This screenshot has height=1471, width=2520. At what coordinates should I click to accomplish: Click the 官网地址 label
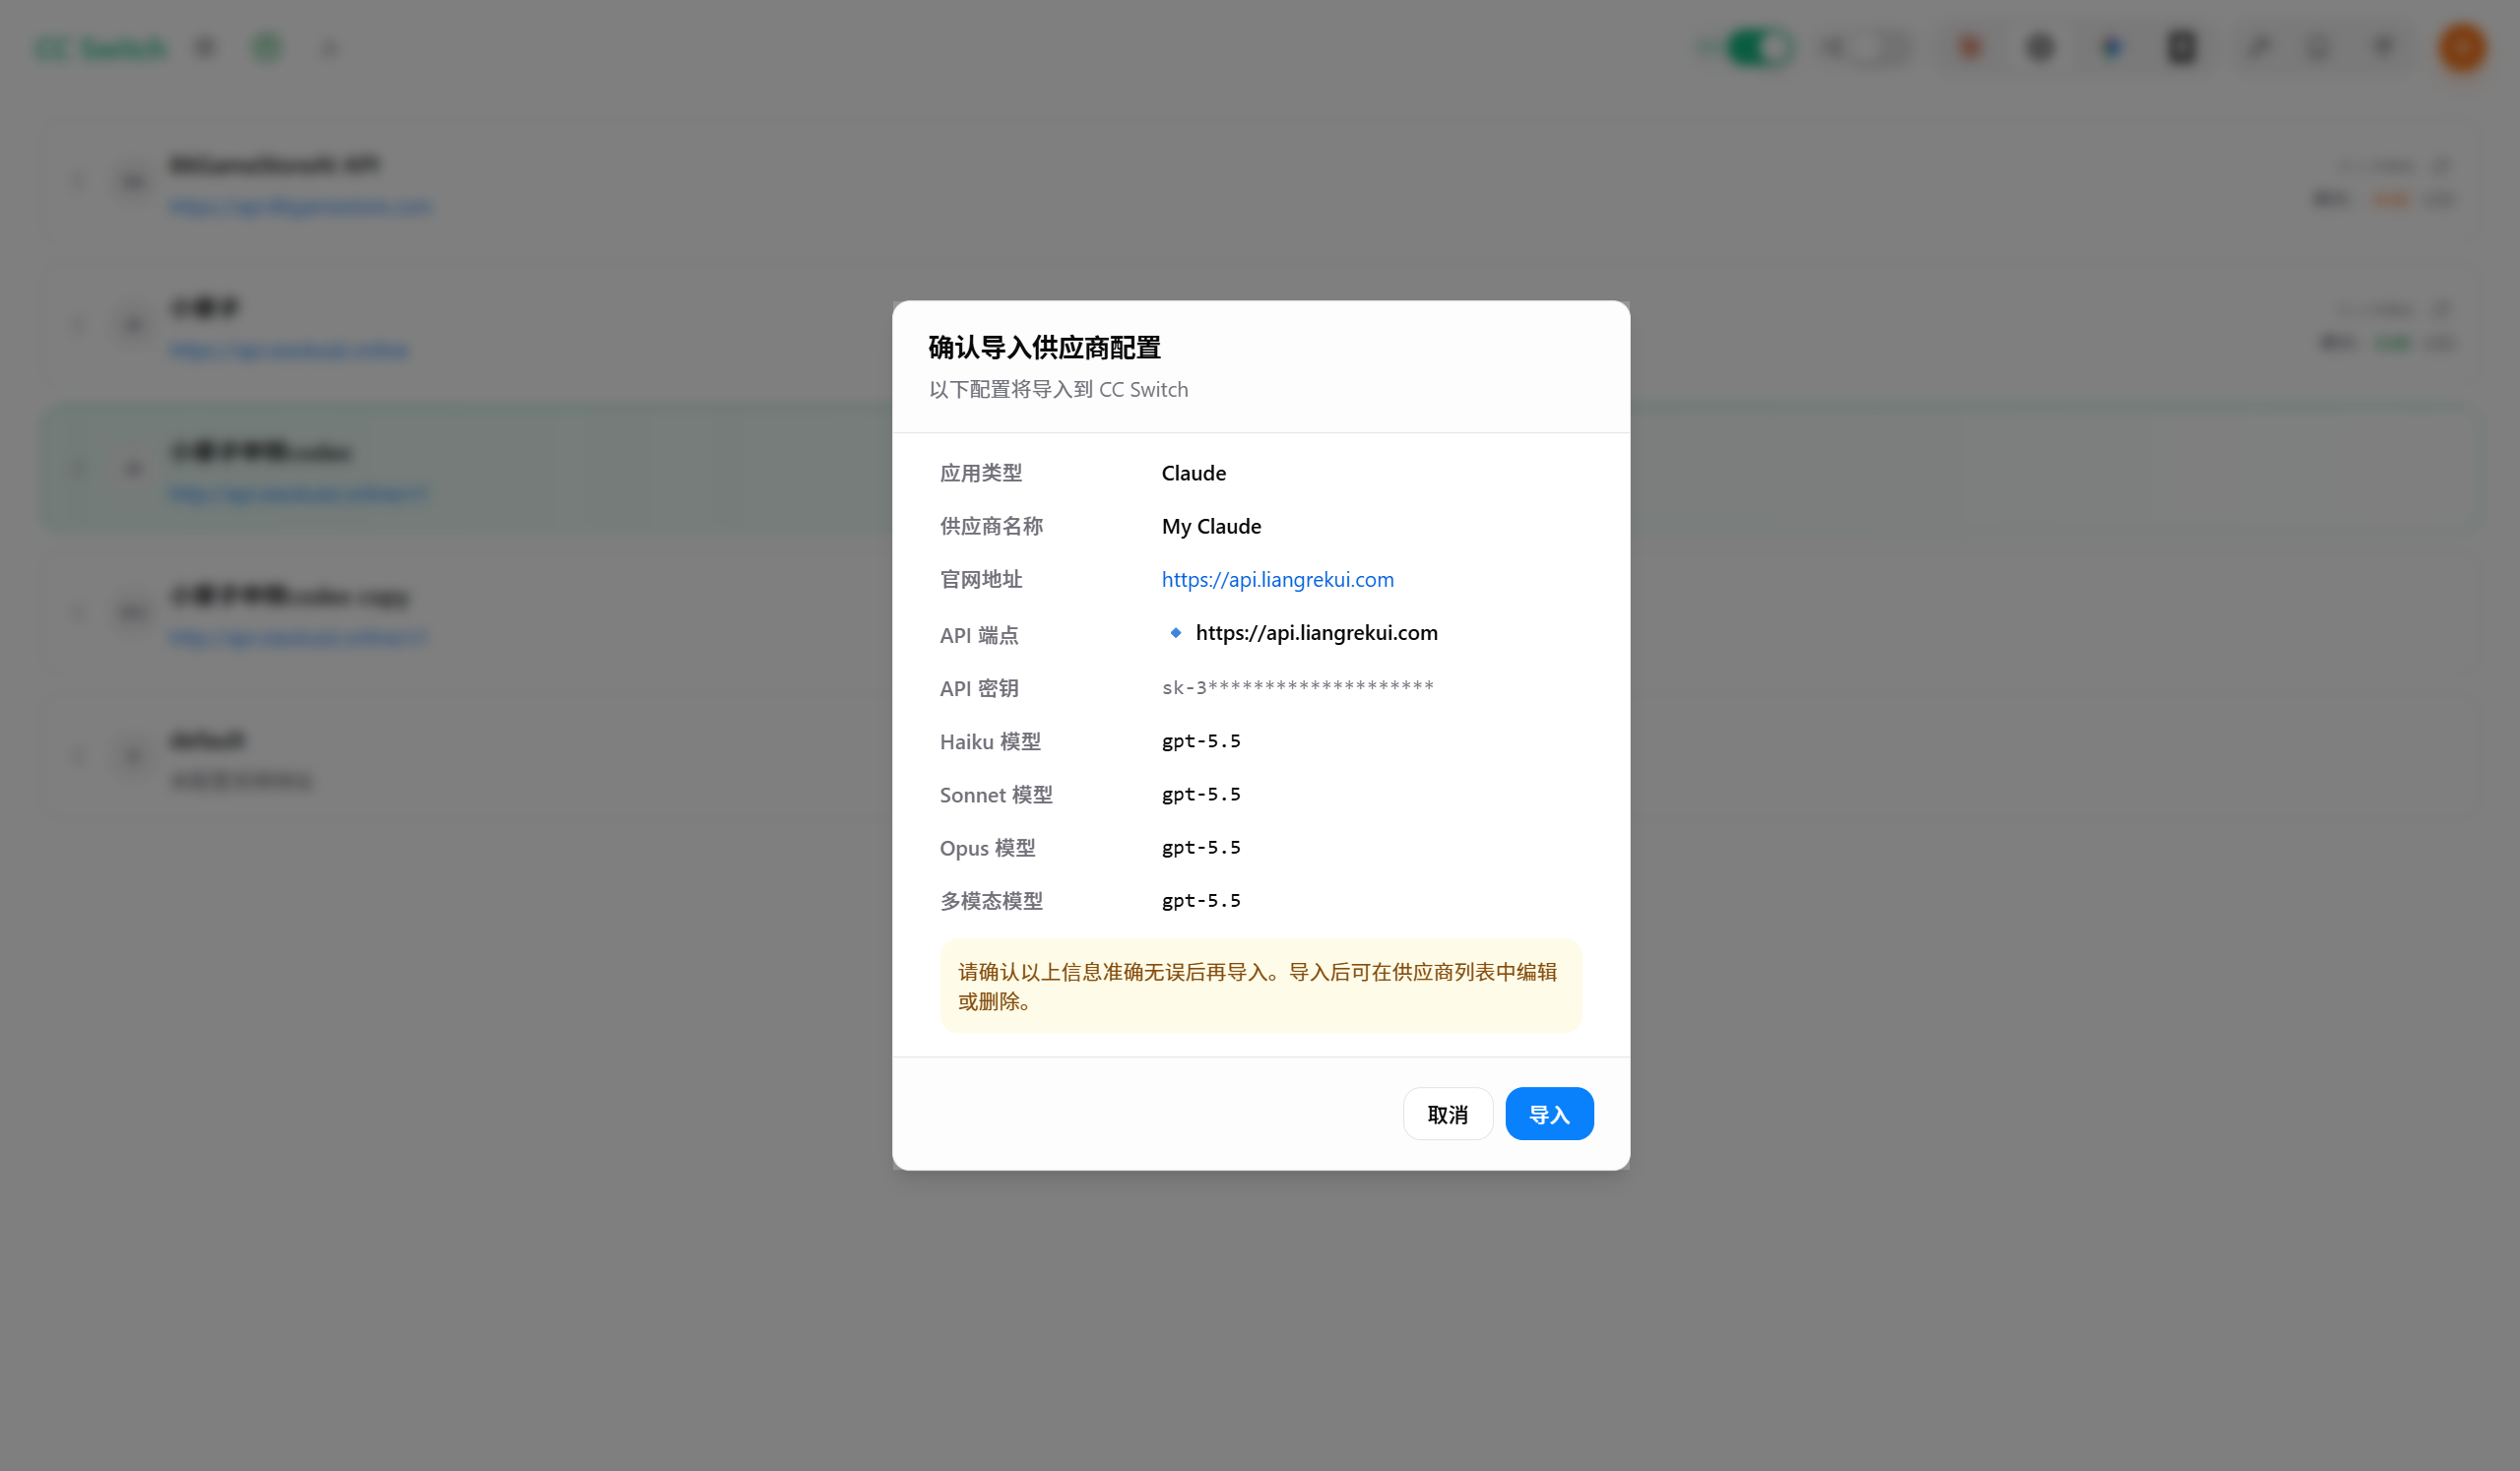(x=980, y=579)
